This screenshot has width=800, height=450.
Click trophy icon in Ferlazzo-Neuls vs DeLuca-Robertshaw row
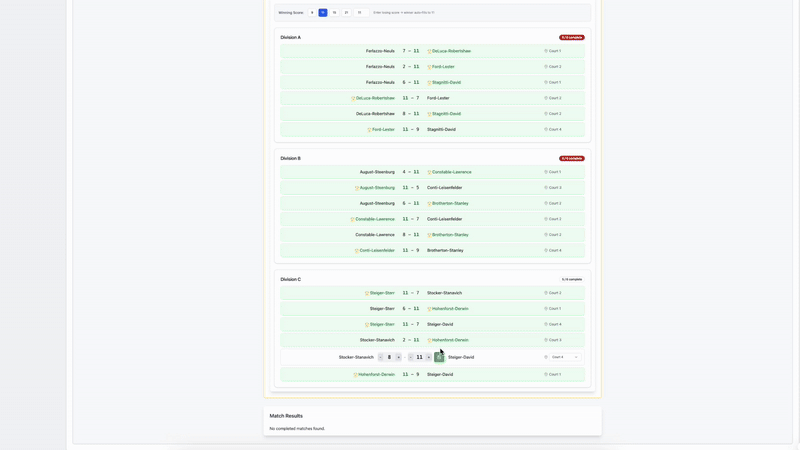429,51
